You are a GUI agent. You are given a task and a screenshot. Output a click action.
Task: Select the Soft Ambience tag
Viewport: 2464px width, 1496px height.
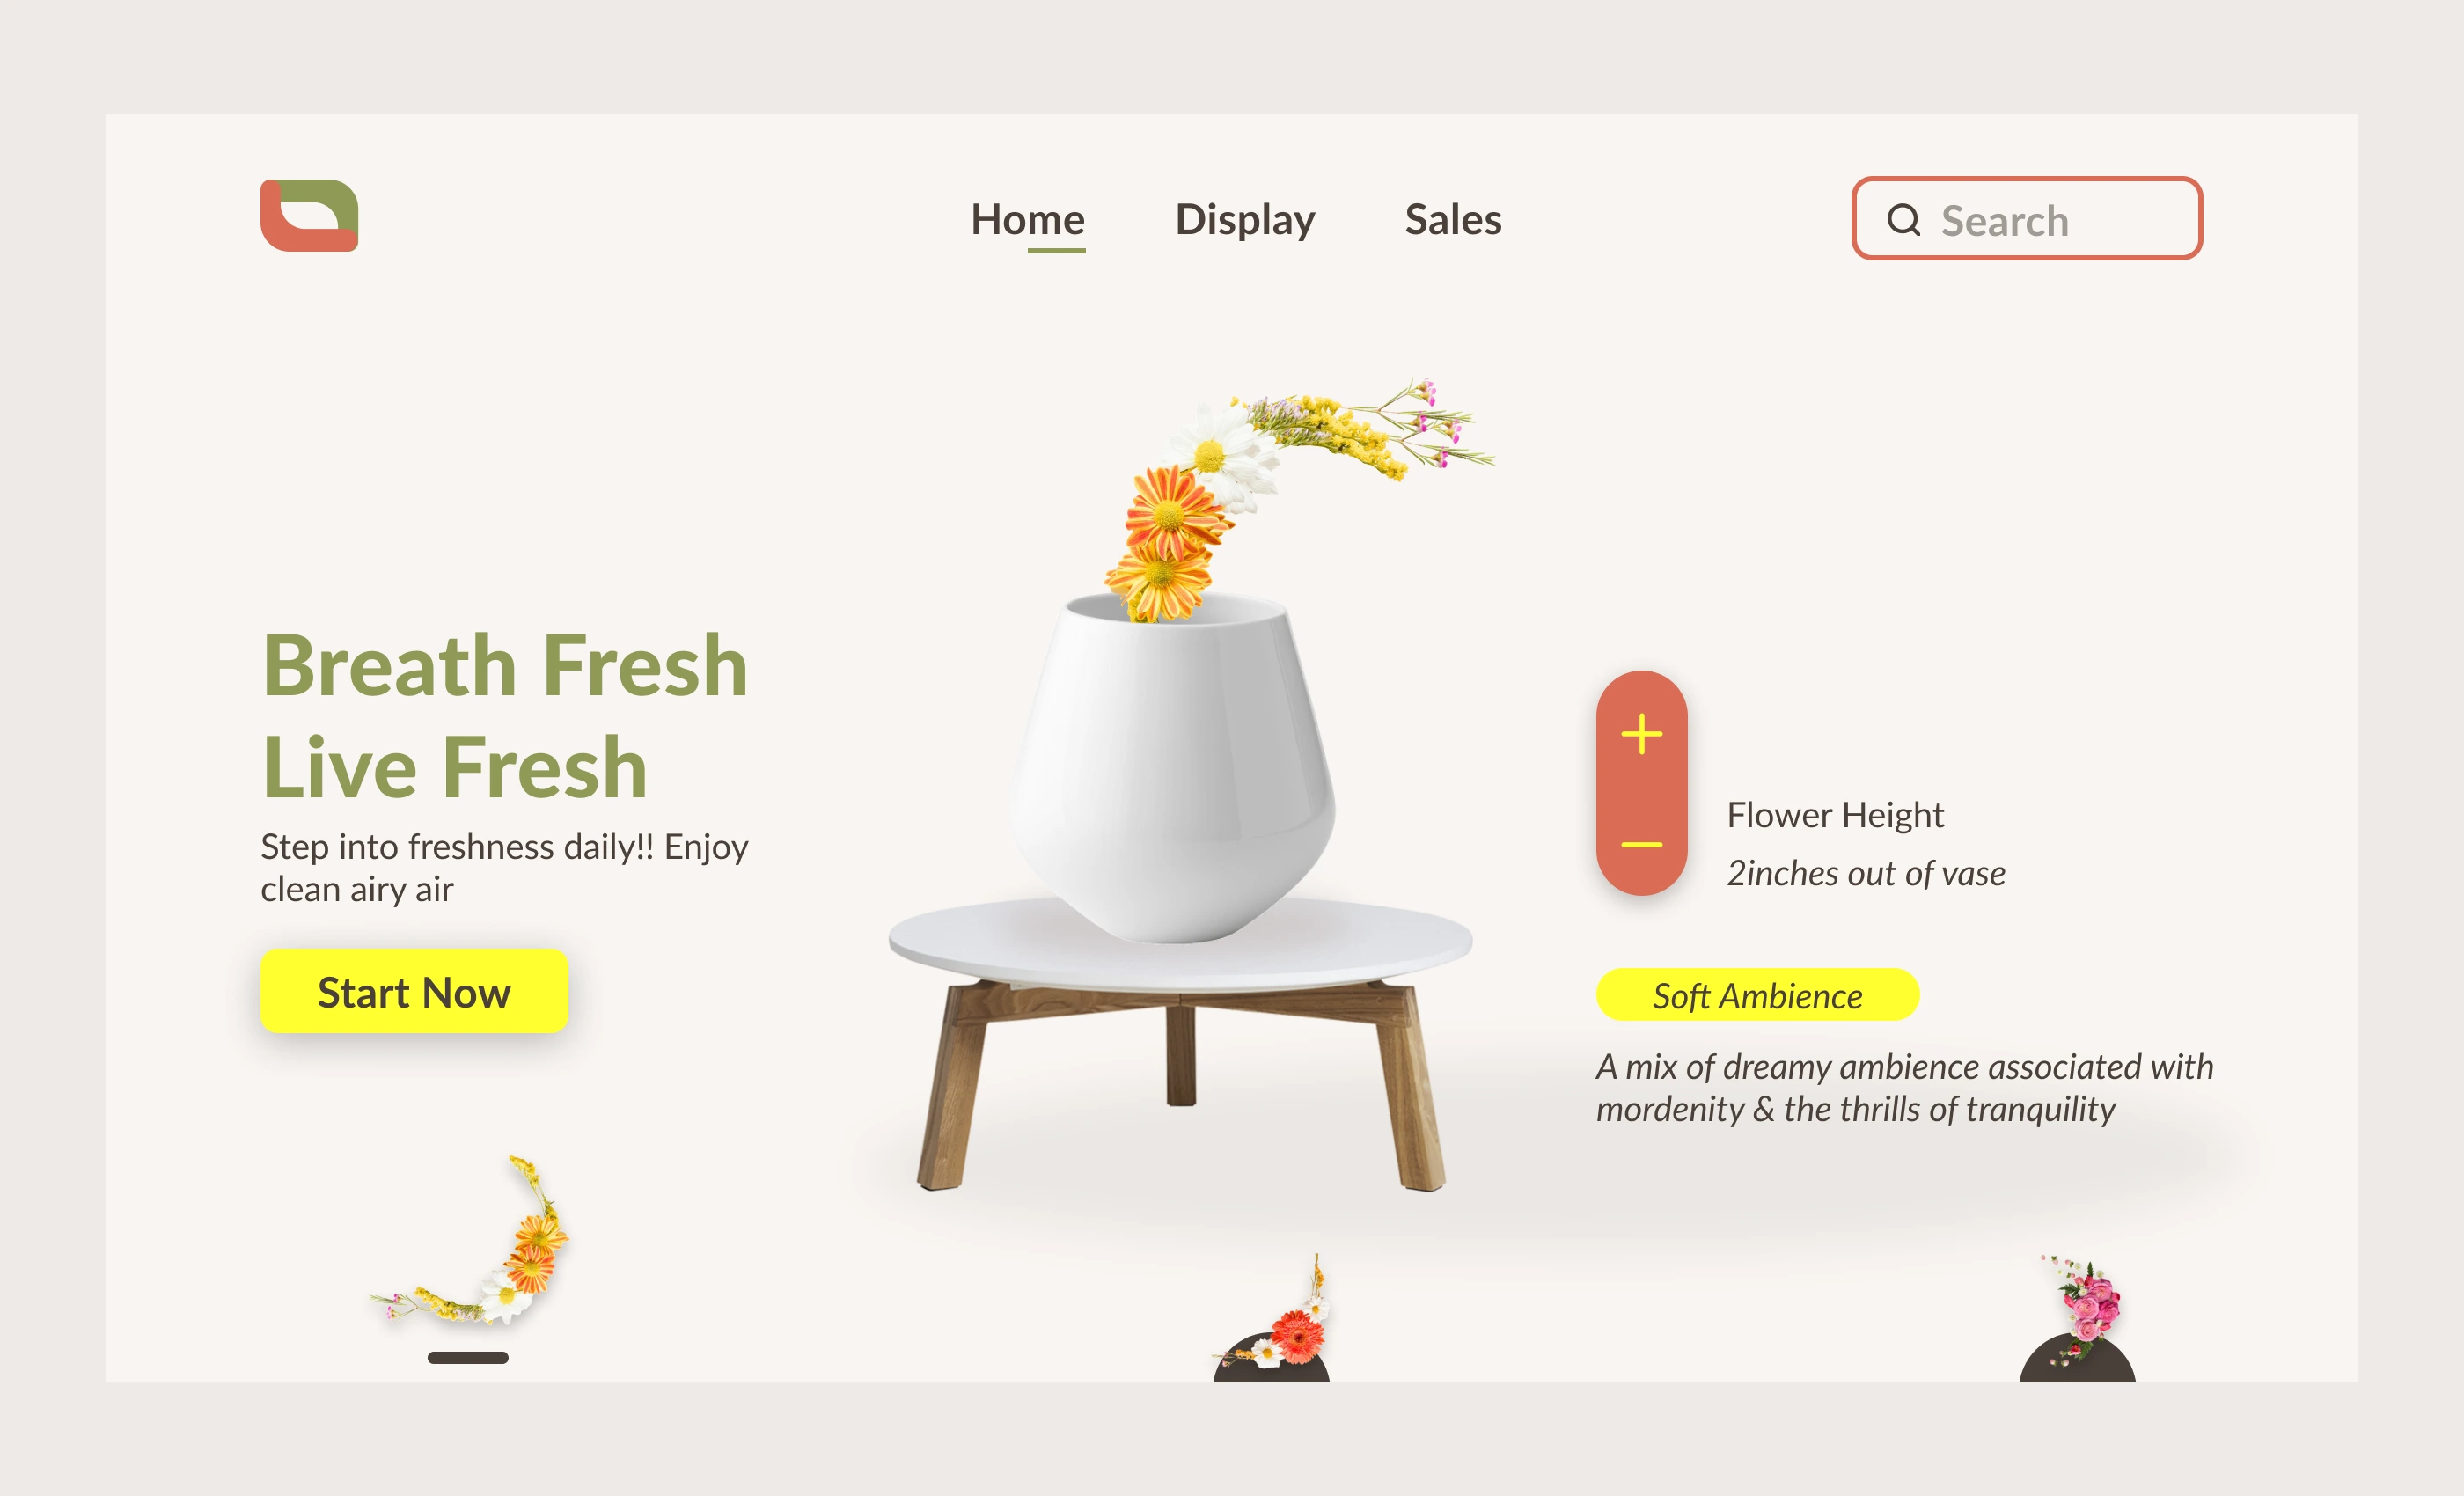[x=1757, y=995]
